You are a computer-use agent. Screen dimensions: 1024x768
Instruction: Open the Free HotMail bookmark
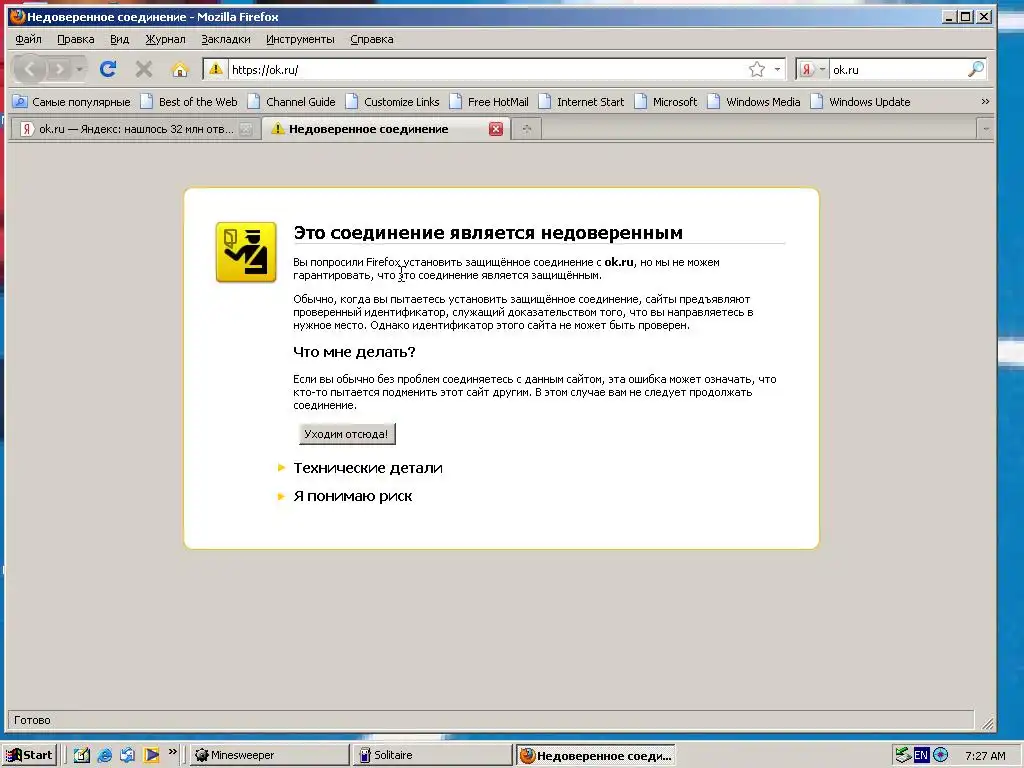tap(489, 102)
